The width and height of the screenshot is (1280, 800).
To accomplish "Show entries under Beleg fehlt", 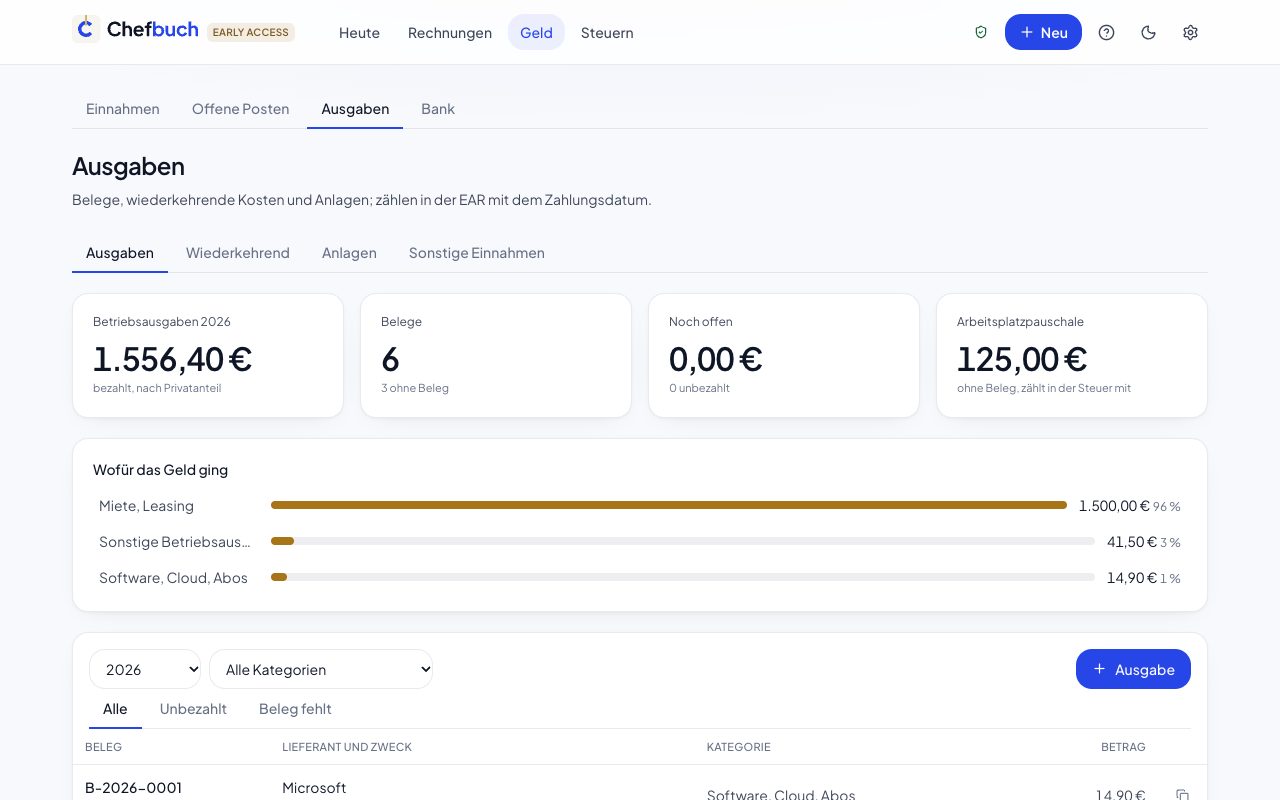I will point(295,709).
